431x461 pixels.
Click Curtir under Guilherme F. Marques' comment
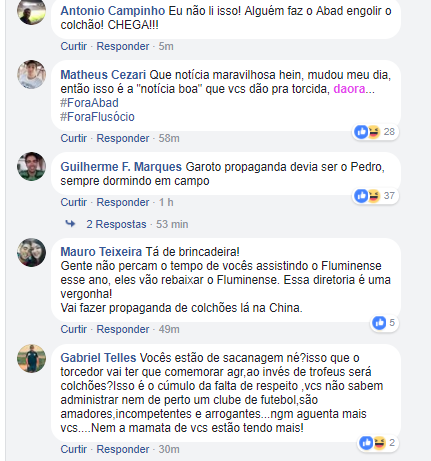(x=74, y=202)
